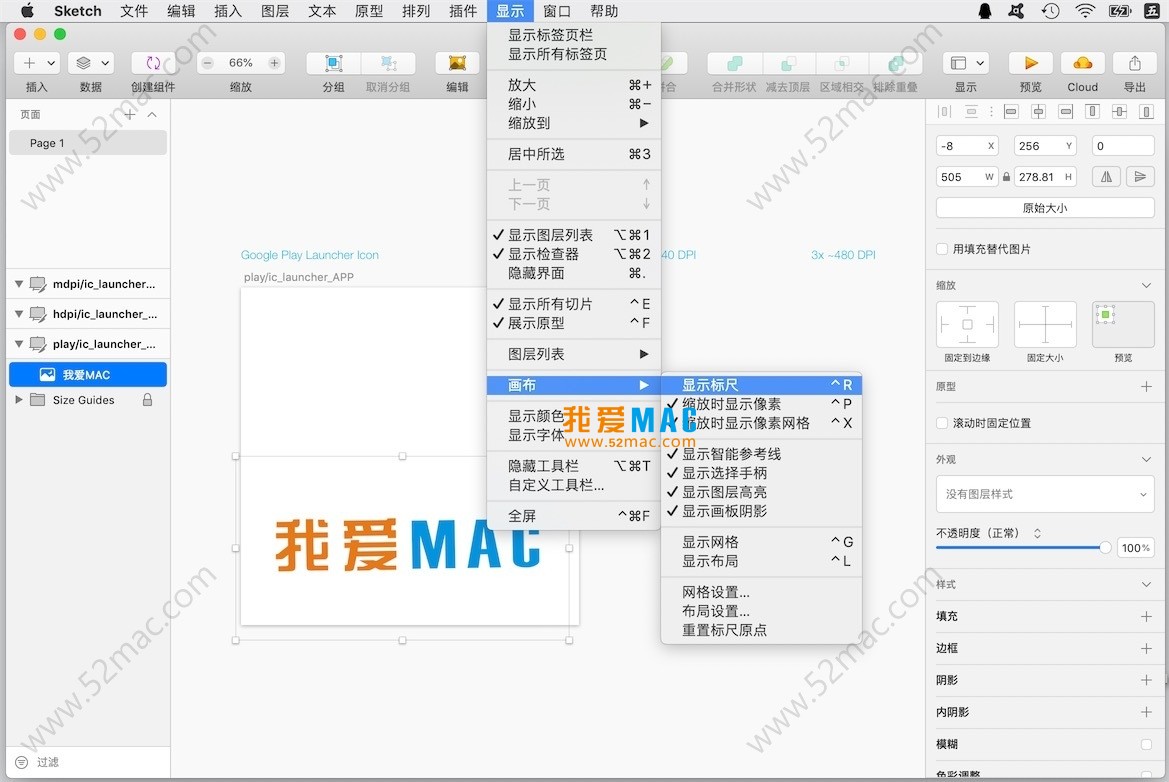Click the 减去顶层 (subtract) toolbar icon
The width and height of the screenshot is (1169, 782).
pos(788,63)
